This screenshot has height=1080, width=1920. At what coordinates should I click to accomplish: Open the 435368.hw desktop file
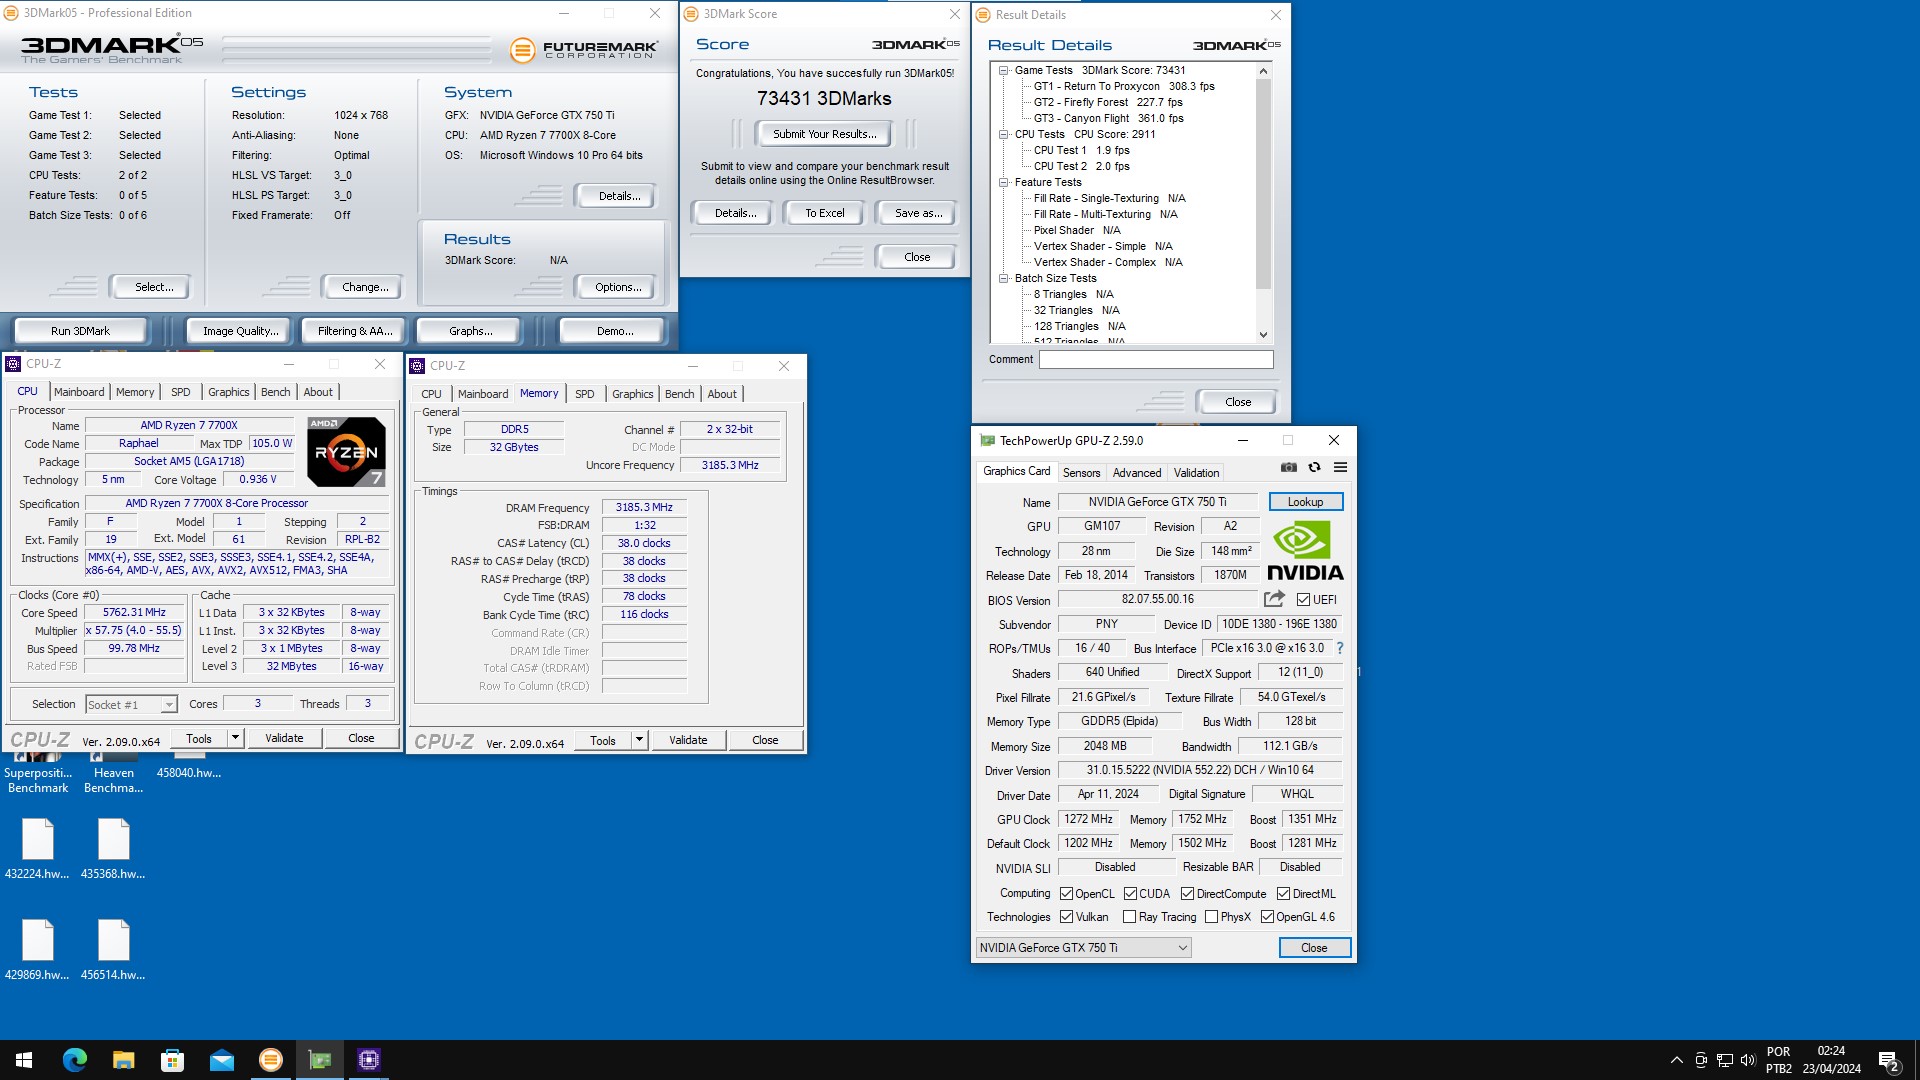pyautogui.click(x=113, y=848)
